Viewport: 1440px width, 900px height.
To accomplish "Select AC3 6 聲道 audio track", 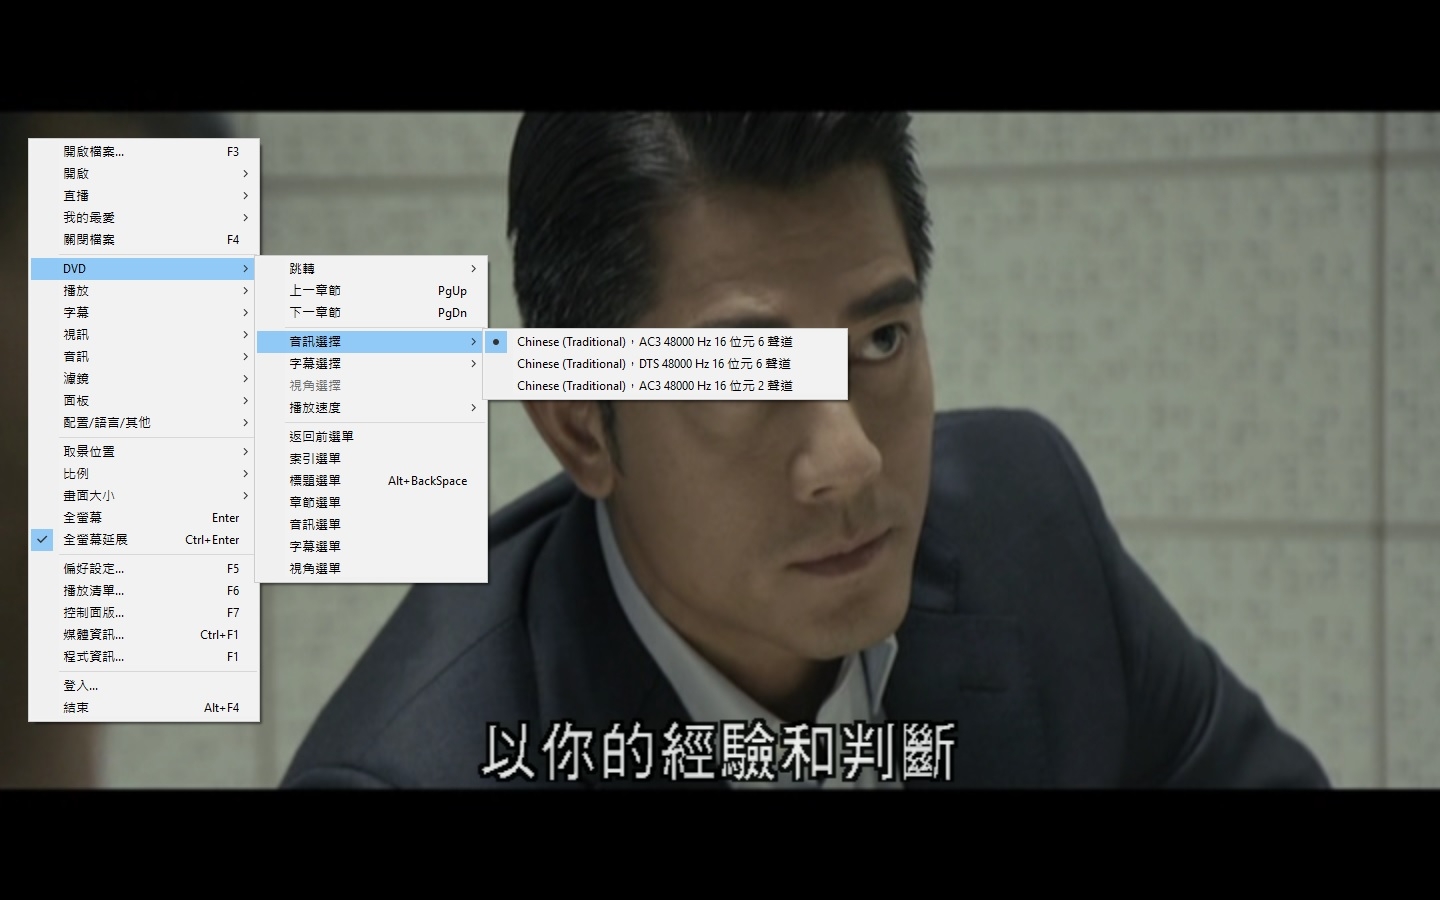I will point(665,342).
